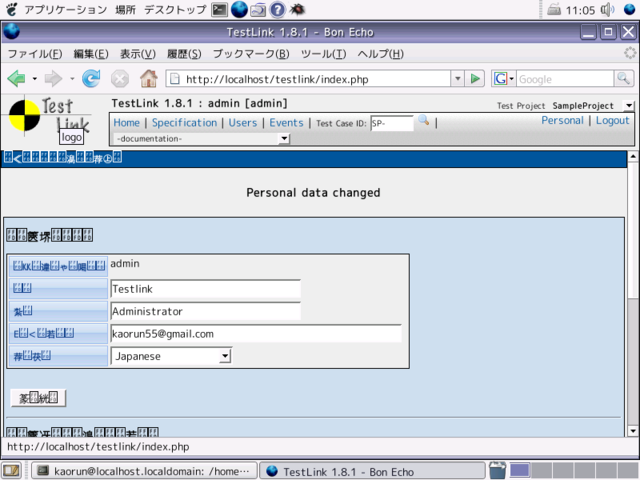
Task: Select the TestLink 1.8.1 taskbar window button
Action: pos(372,471)
